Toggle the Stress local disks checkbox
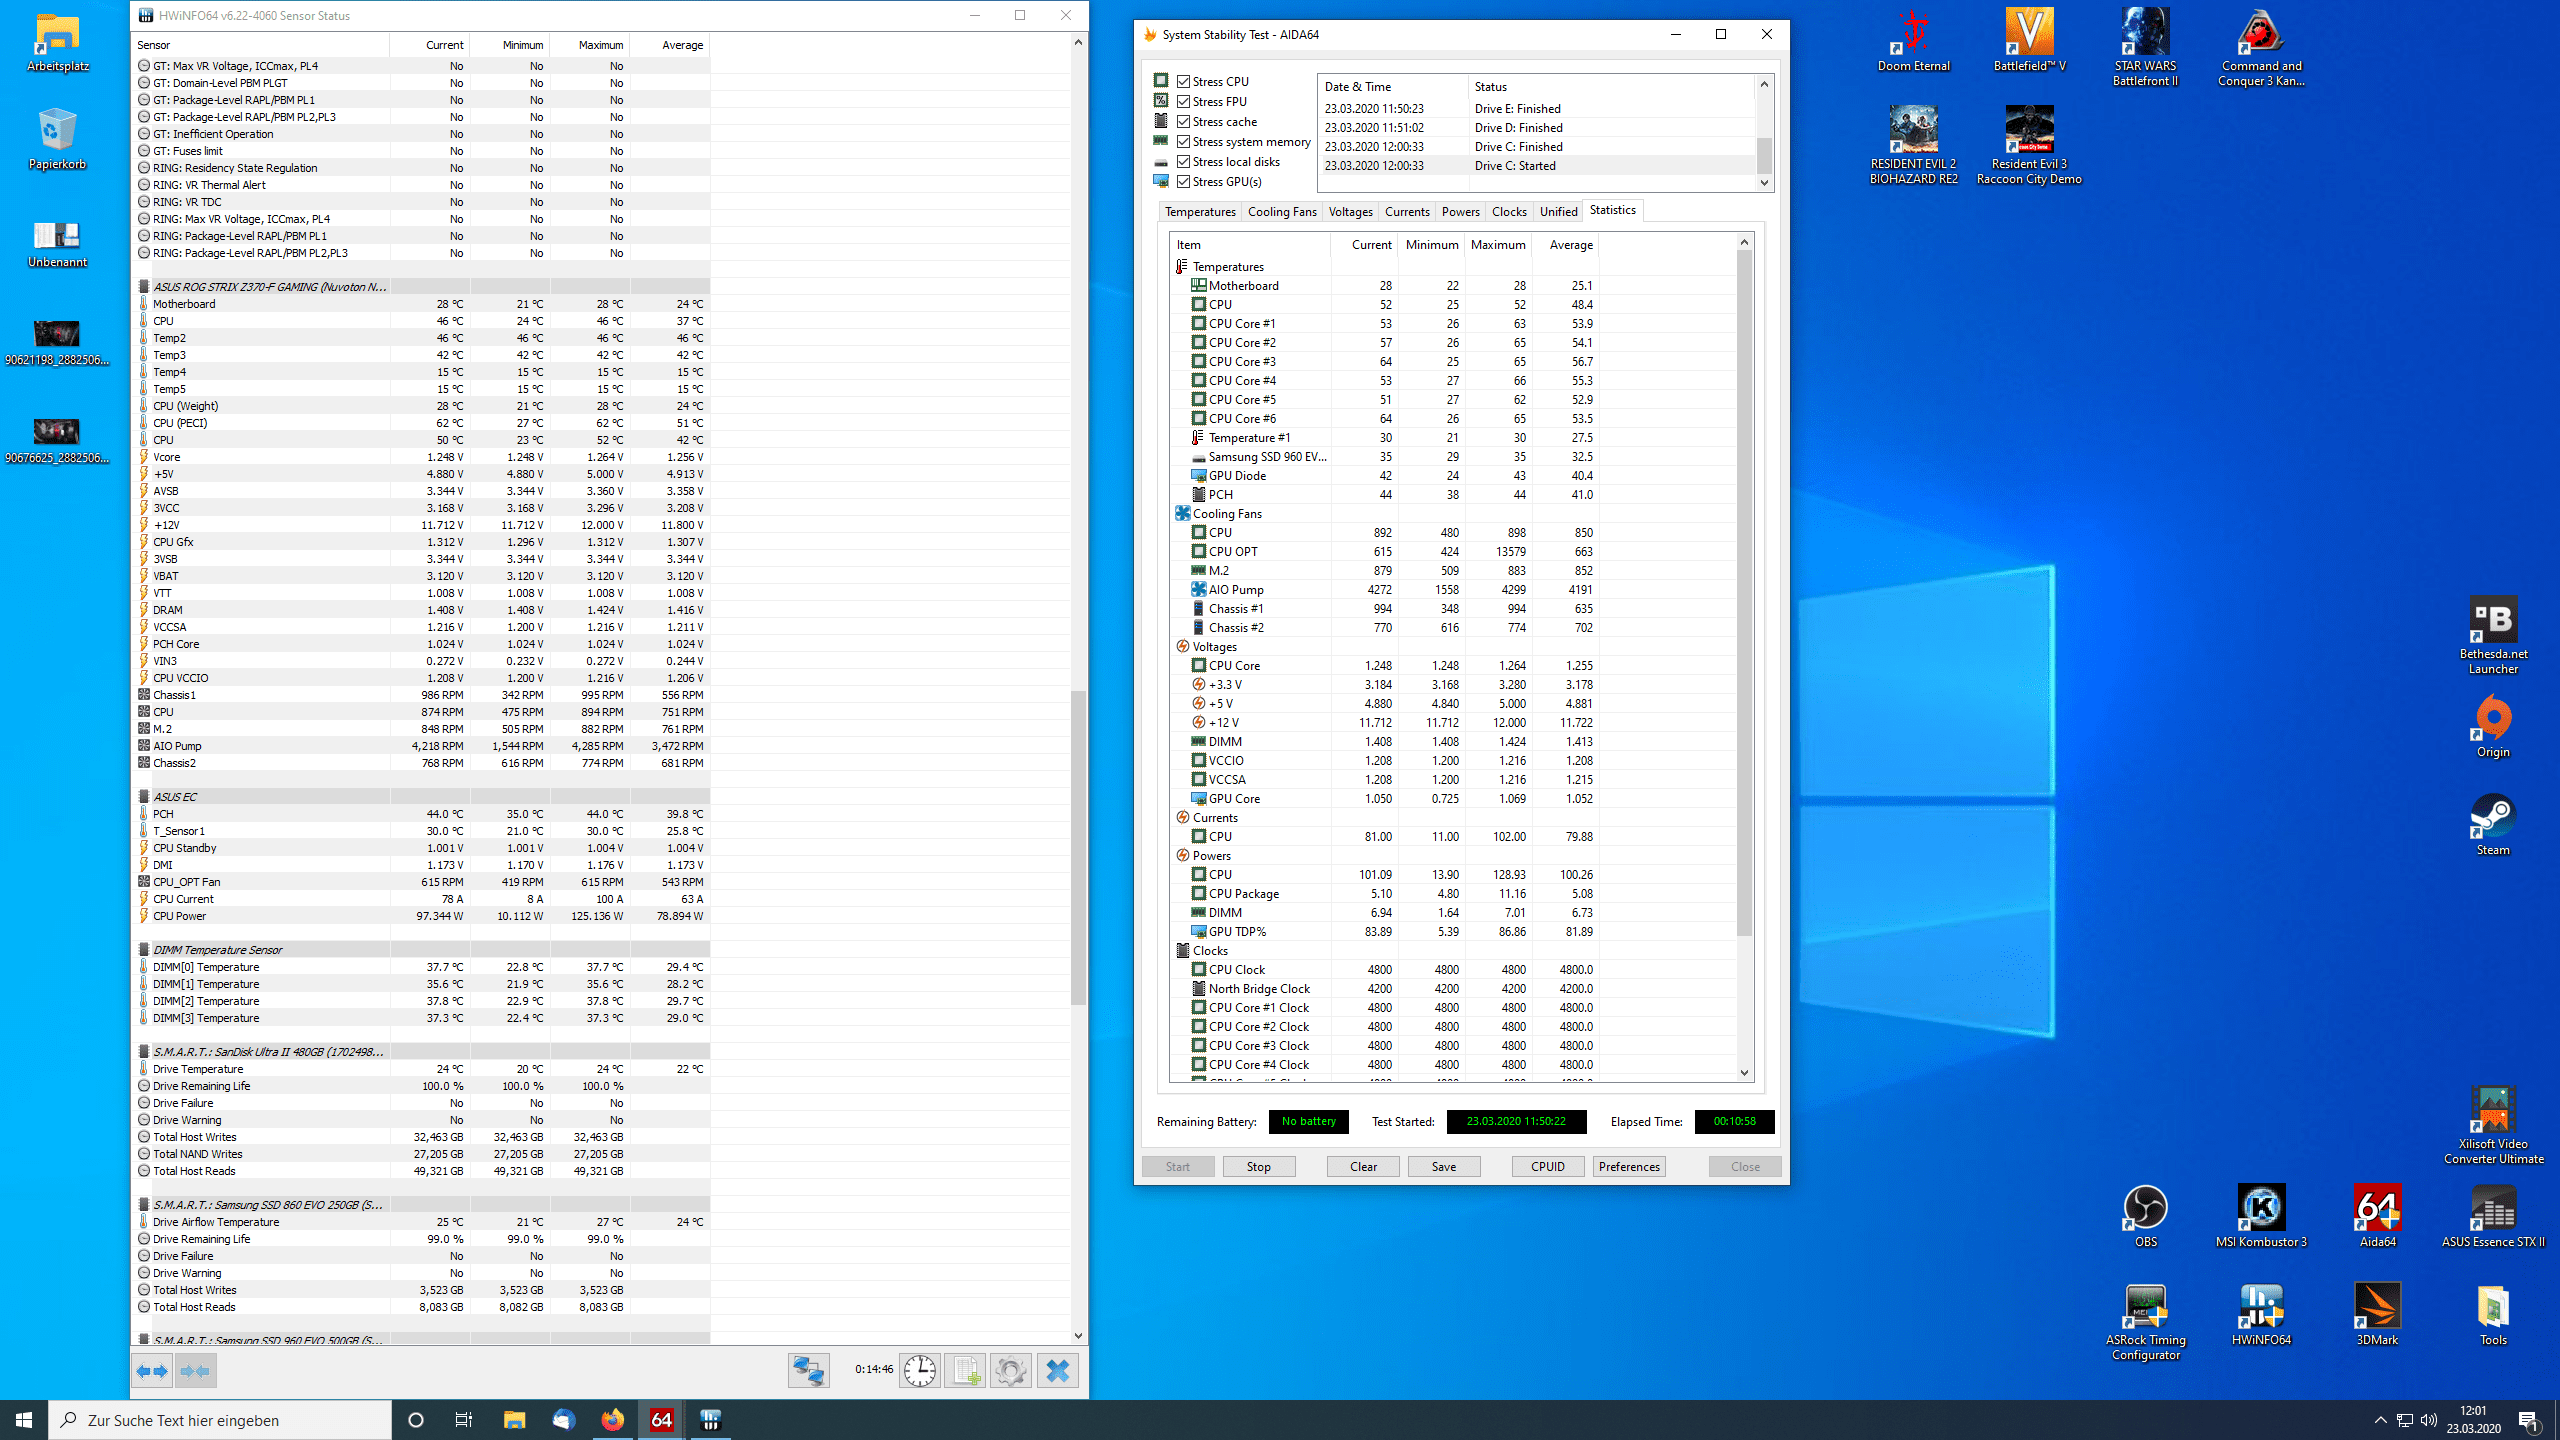The height and width of the screenshot is (1440, 2560). pos(1183,161)
